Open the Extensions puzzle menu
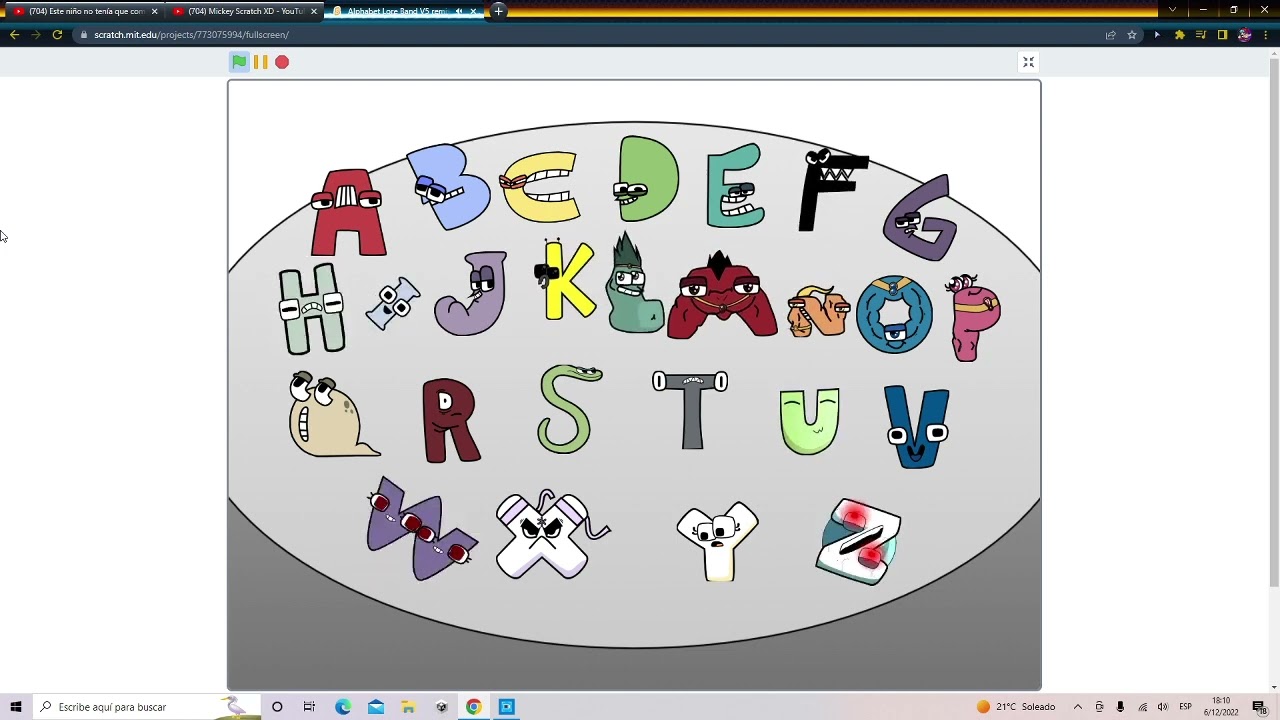This screenshot has width=1280, height=720. point(1179,35)
